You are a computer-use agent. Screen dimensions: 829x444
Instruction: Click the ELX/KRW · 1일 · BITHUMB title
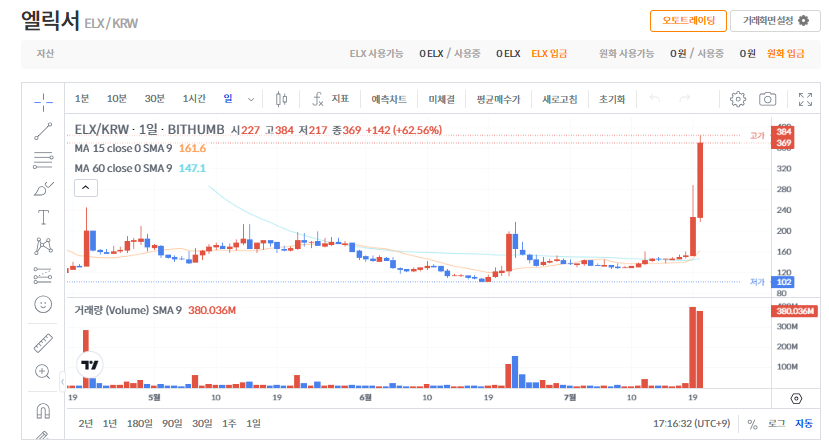(150, 130)
